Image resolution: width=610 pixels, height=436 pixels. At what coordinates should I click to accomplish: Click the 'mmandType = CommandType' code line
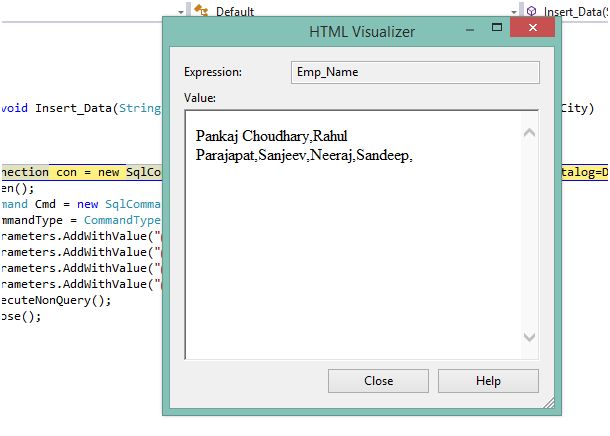81,220
